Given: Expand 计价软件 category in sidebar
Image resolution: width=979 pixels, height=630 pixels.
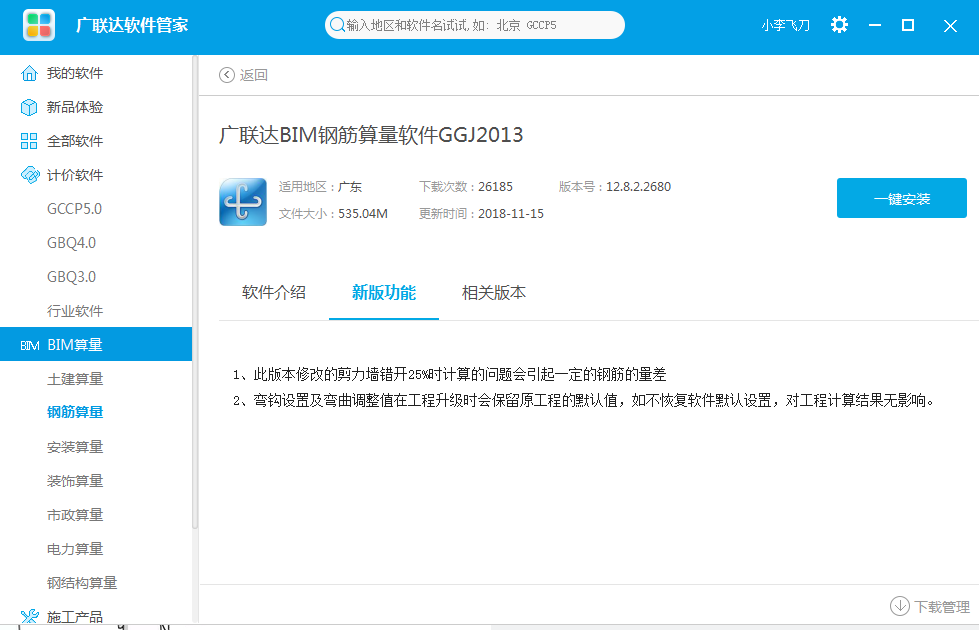Looking at the screenshot, I should click(75, 175).
